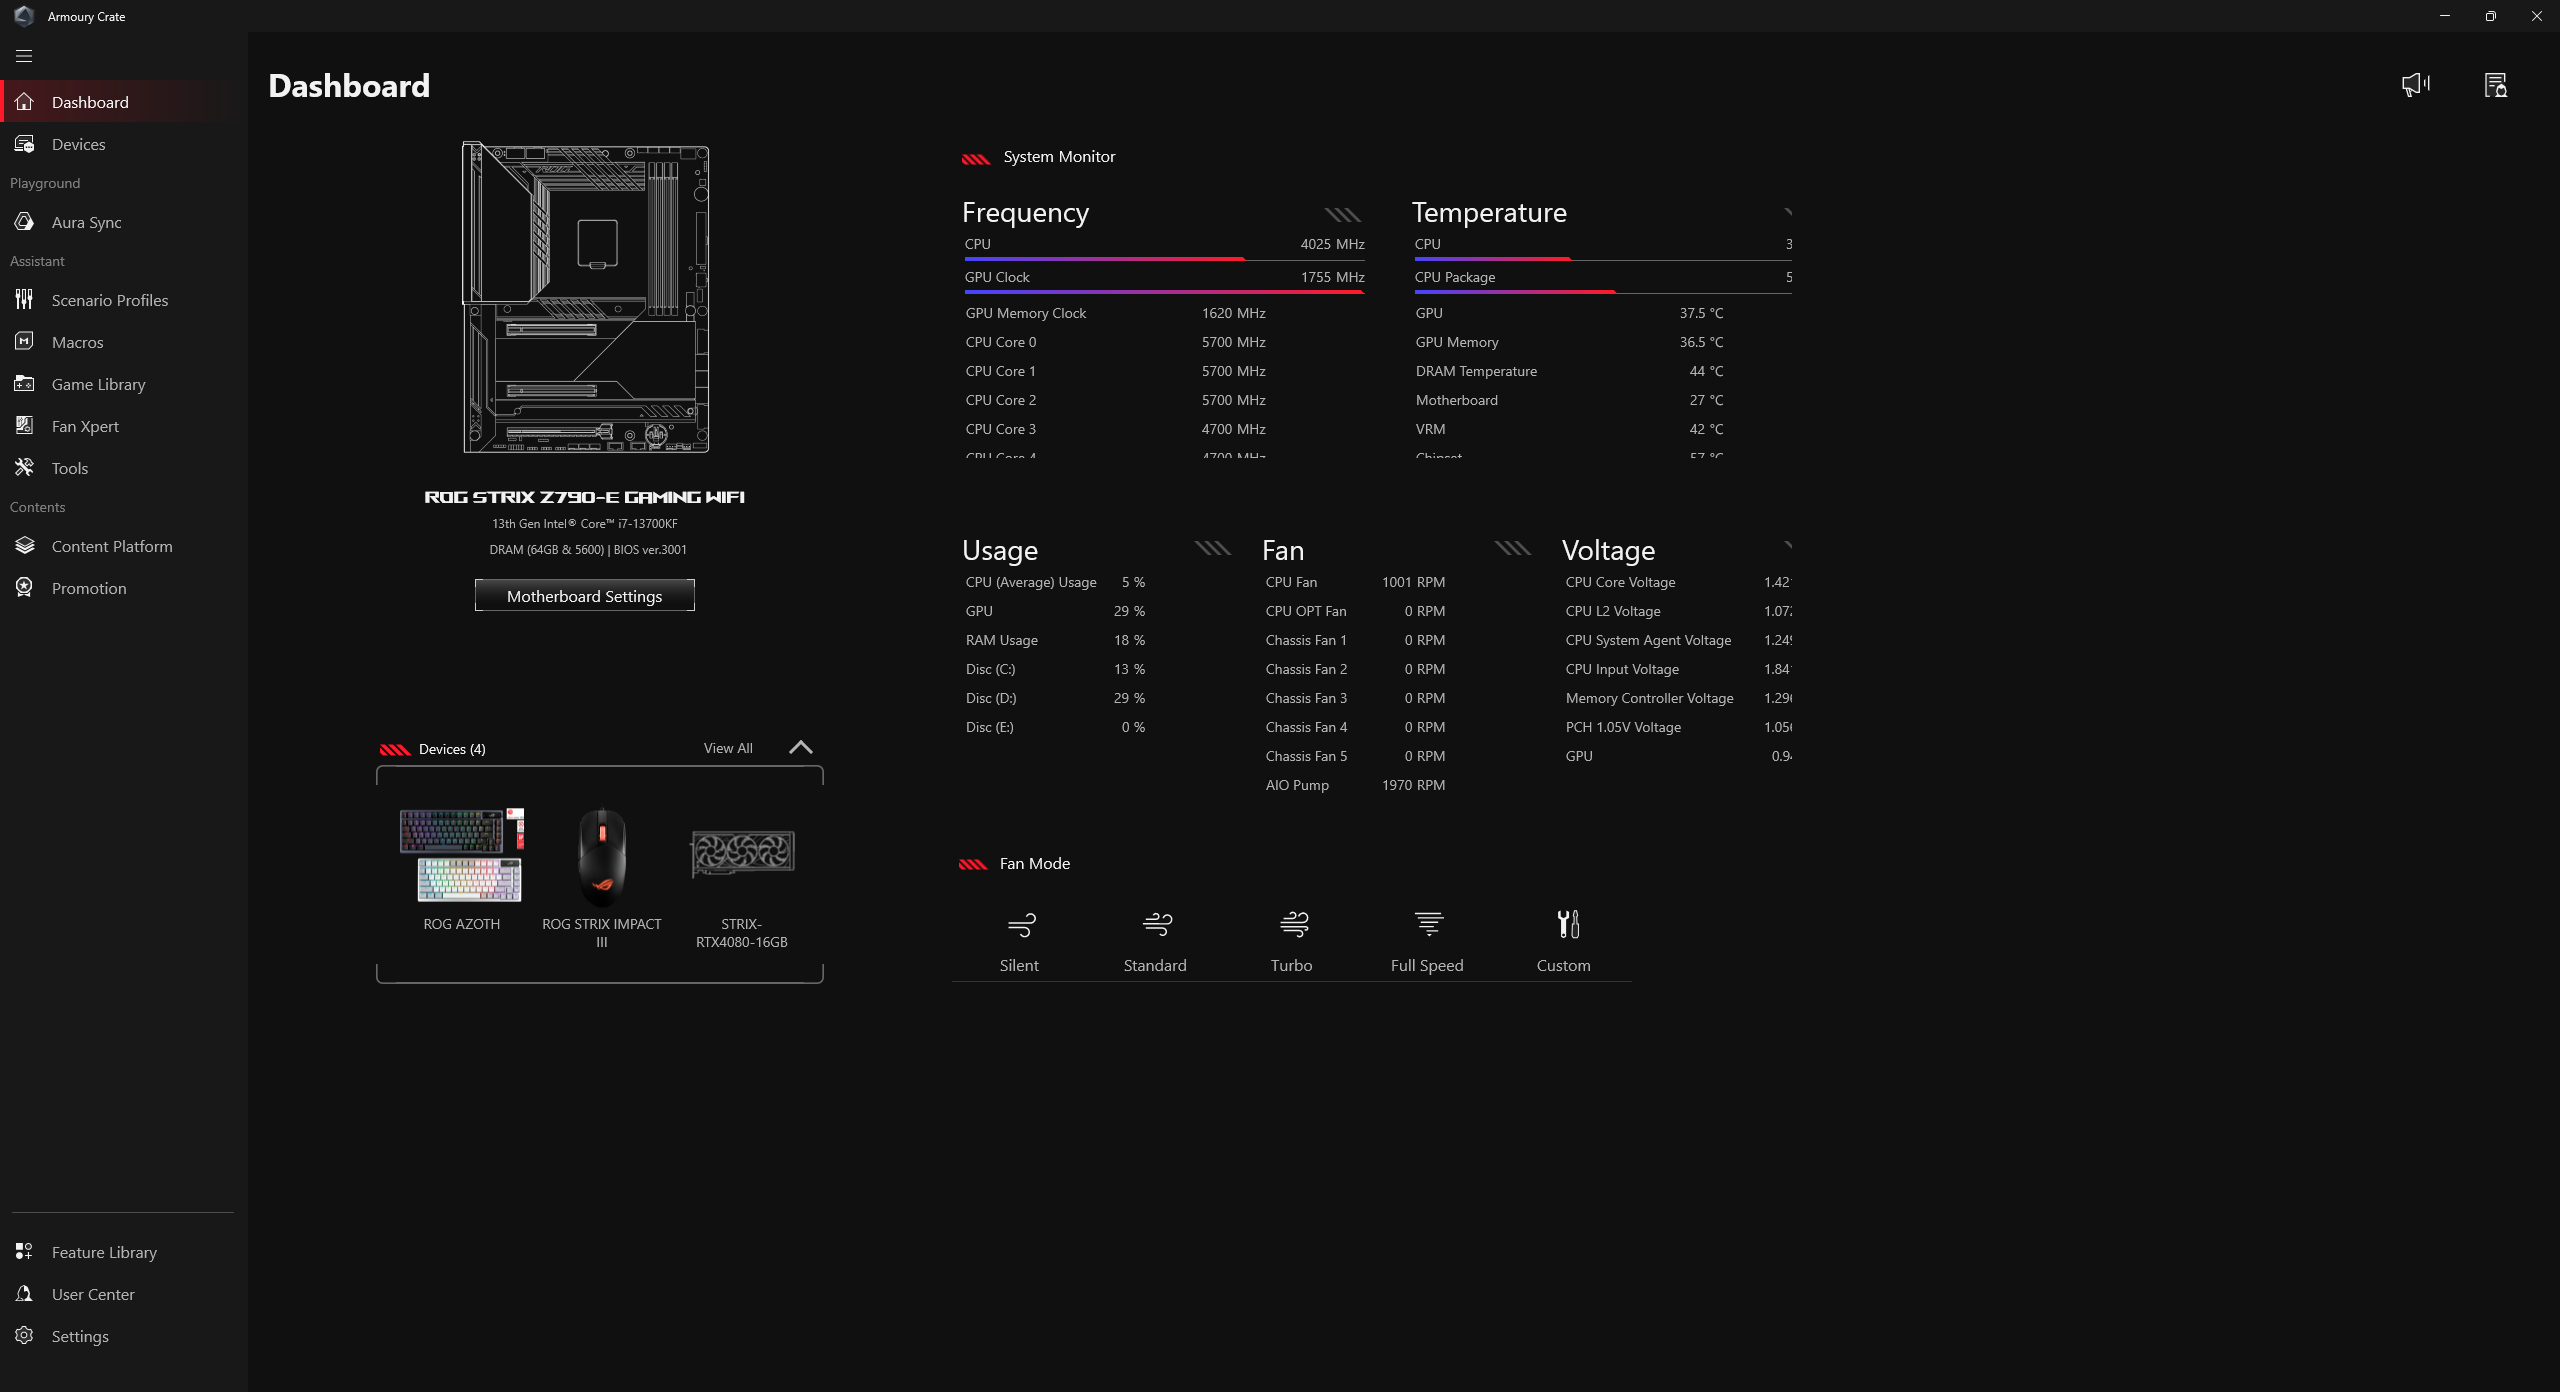This screenshot has height=1392, width=2560.
Task: Select the Full Speed fan mode icon
Action: tap(1429, 925)
